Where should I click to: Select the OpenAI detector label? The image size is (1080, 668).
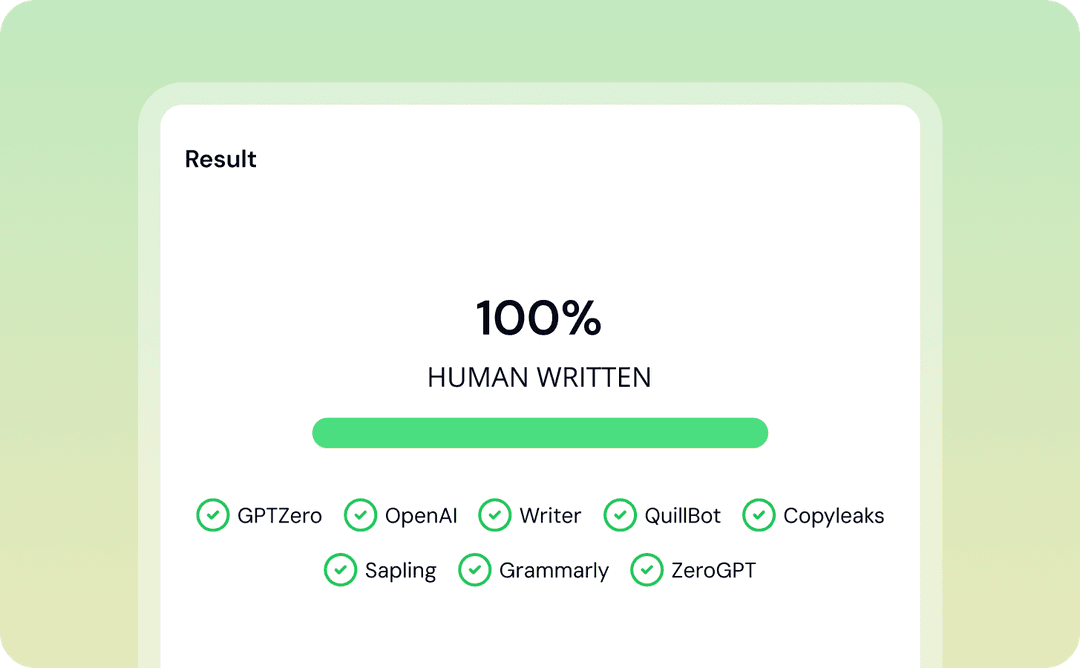pyautogui.click(x=421, y=516)
